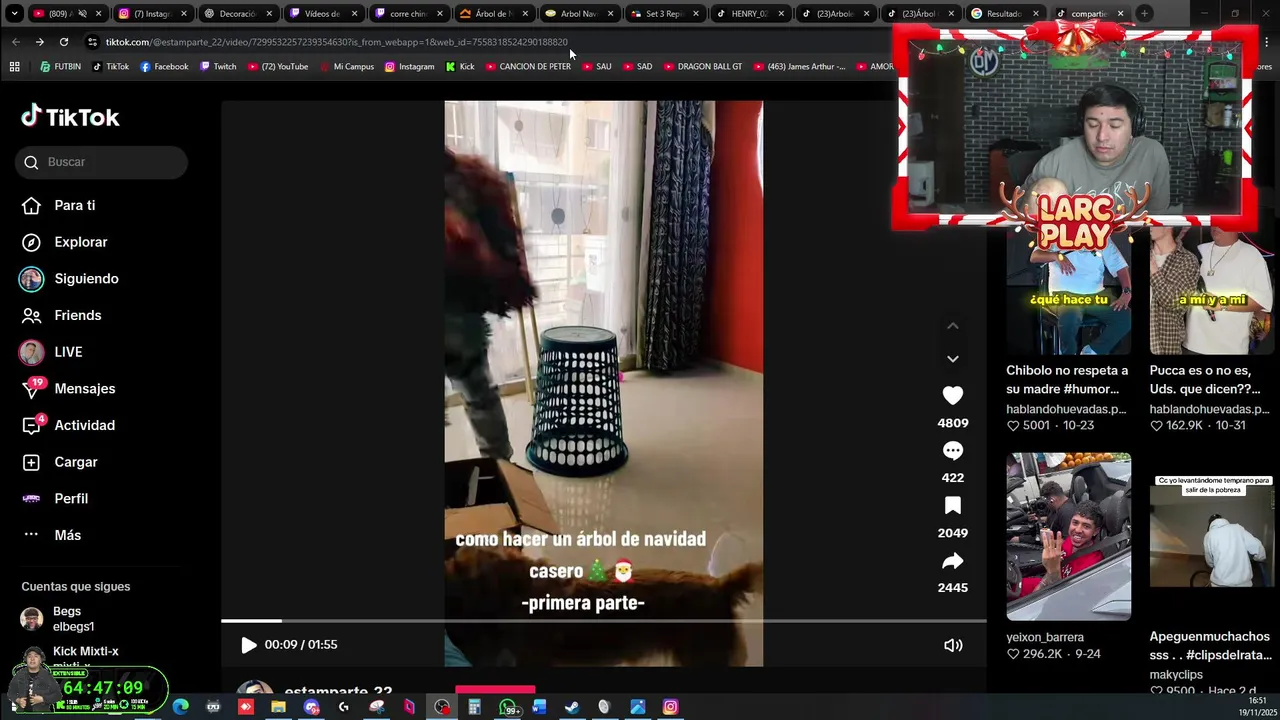Click the tiktok.com address bar
This screenshot has height=720, width=1280.
pyautogui.click(x=336, y=42)
